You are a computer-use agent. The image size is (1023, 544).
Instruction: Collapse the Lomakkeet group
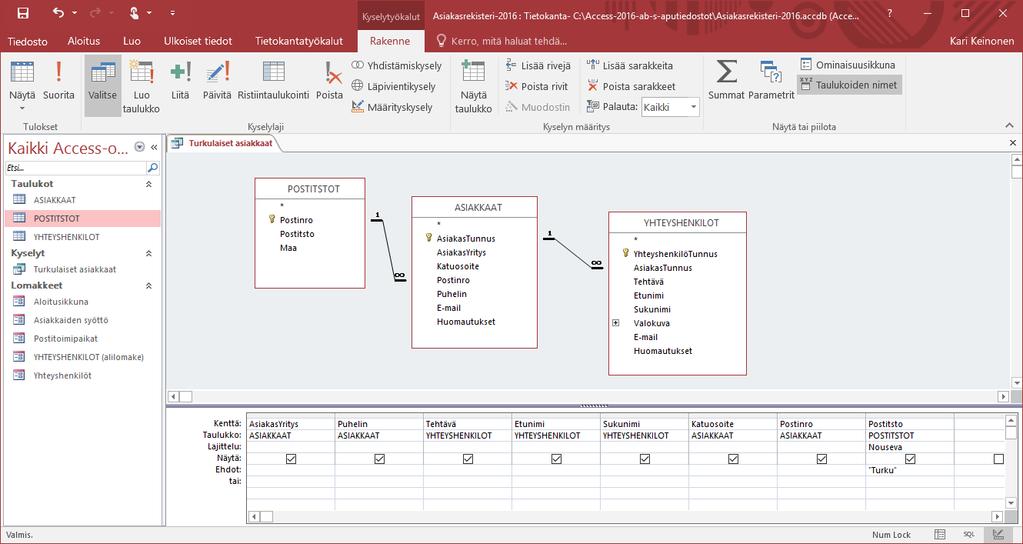pyautogui.click(x=149, y=286)
